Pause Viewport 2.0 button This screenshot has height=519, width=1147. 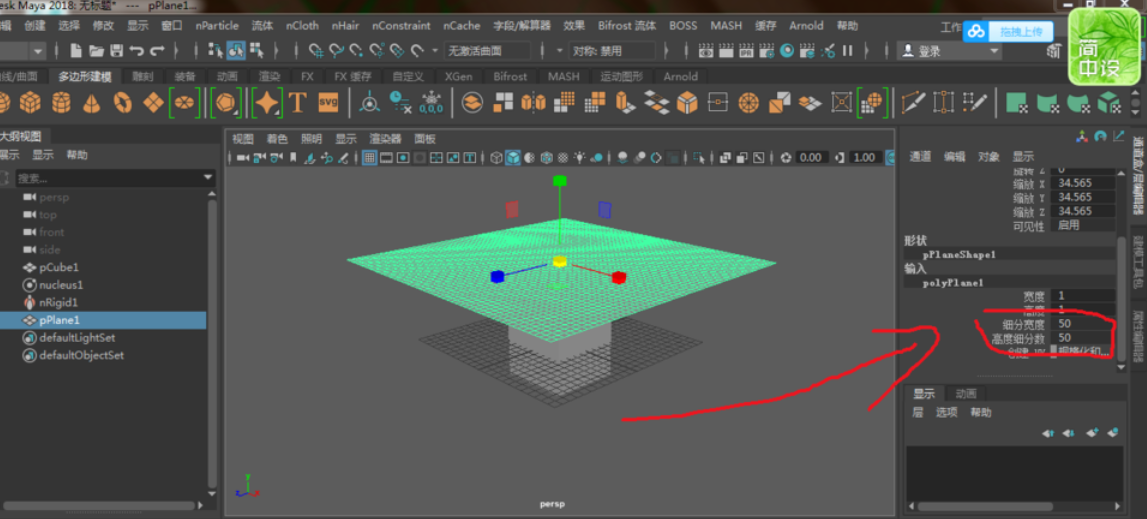(x=848, y=51)
